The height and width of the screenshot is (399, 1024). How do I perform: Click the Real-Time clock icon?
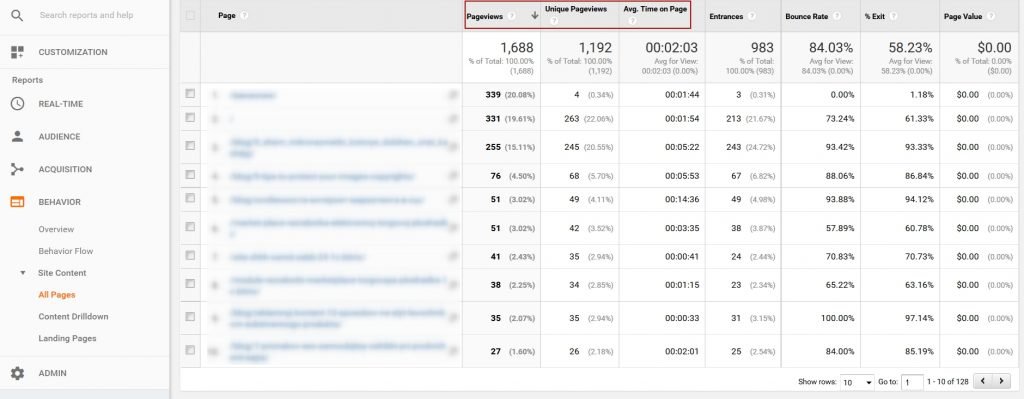pyautogui.click(x=18, y=104)
